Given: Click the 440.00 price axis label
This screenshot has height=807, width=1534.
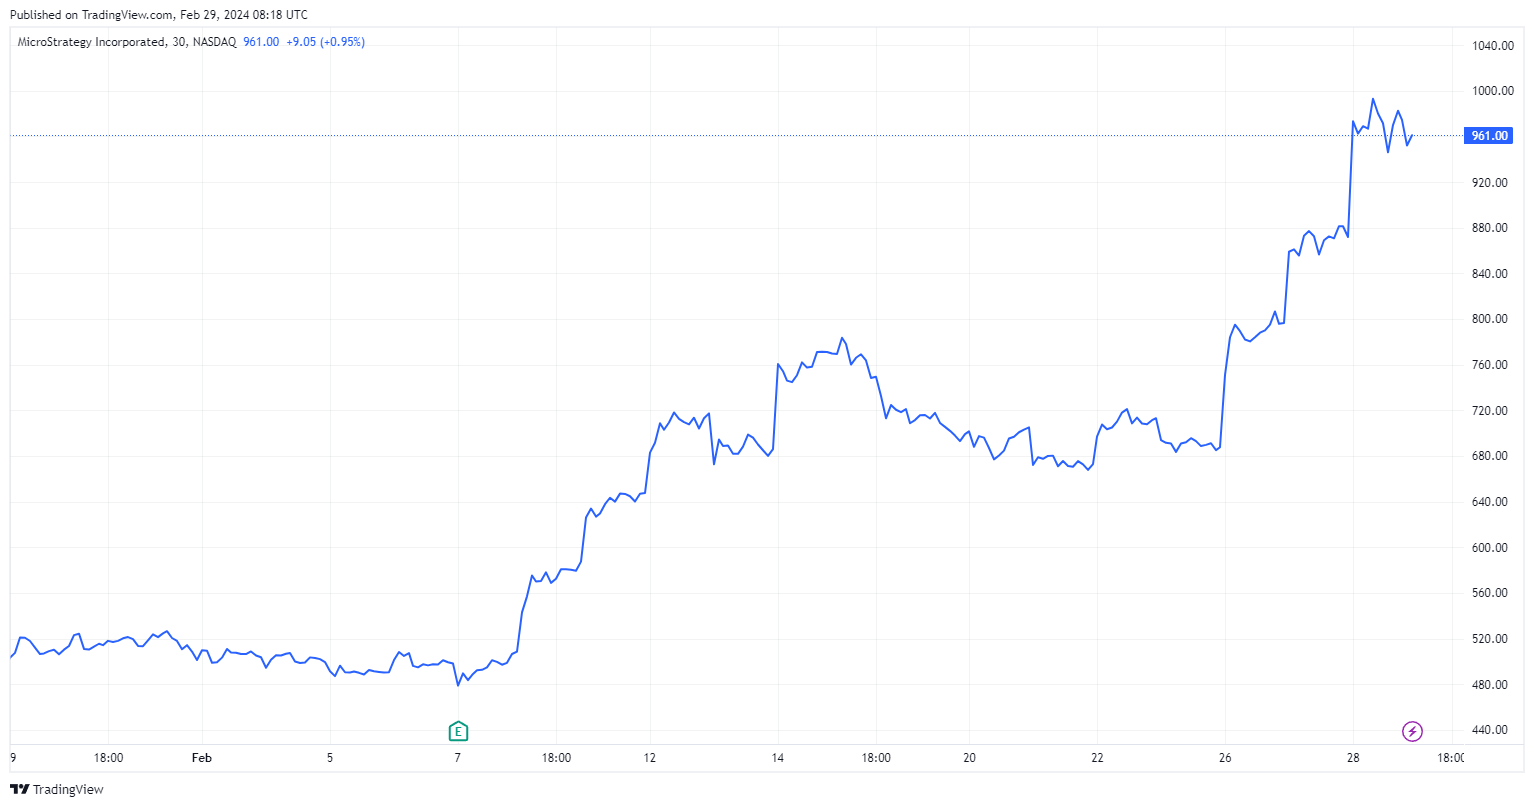Looking at the screenshot, I should 1492,730.
